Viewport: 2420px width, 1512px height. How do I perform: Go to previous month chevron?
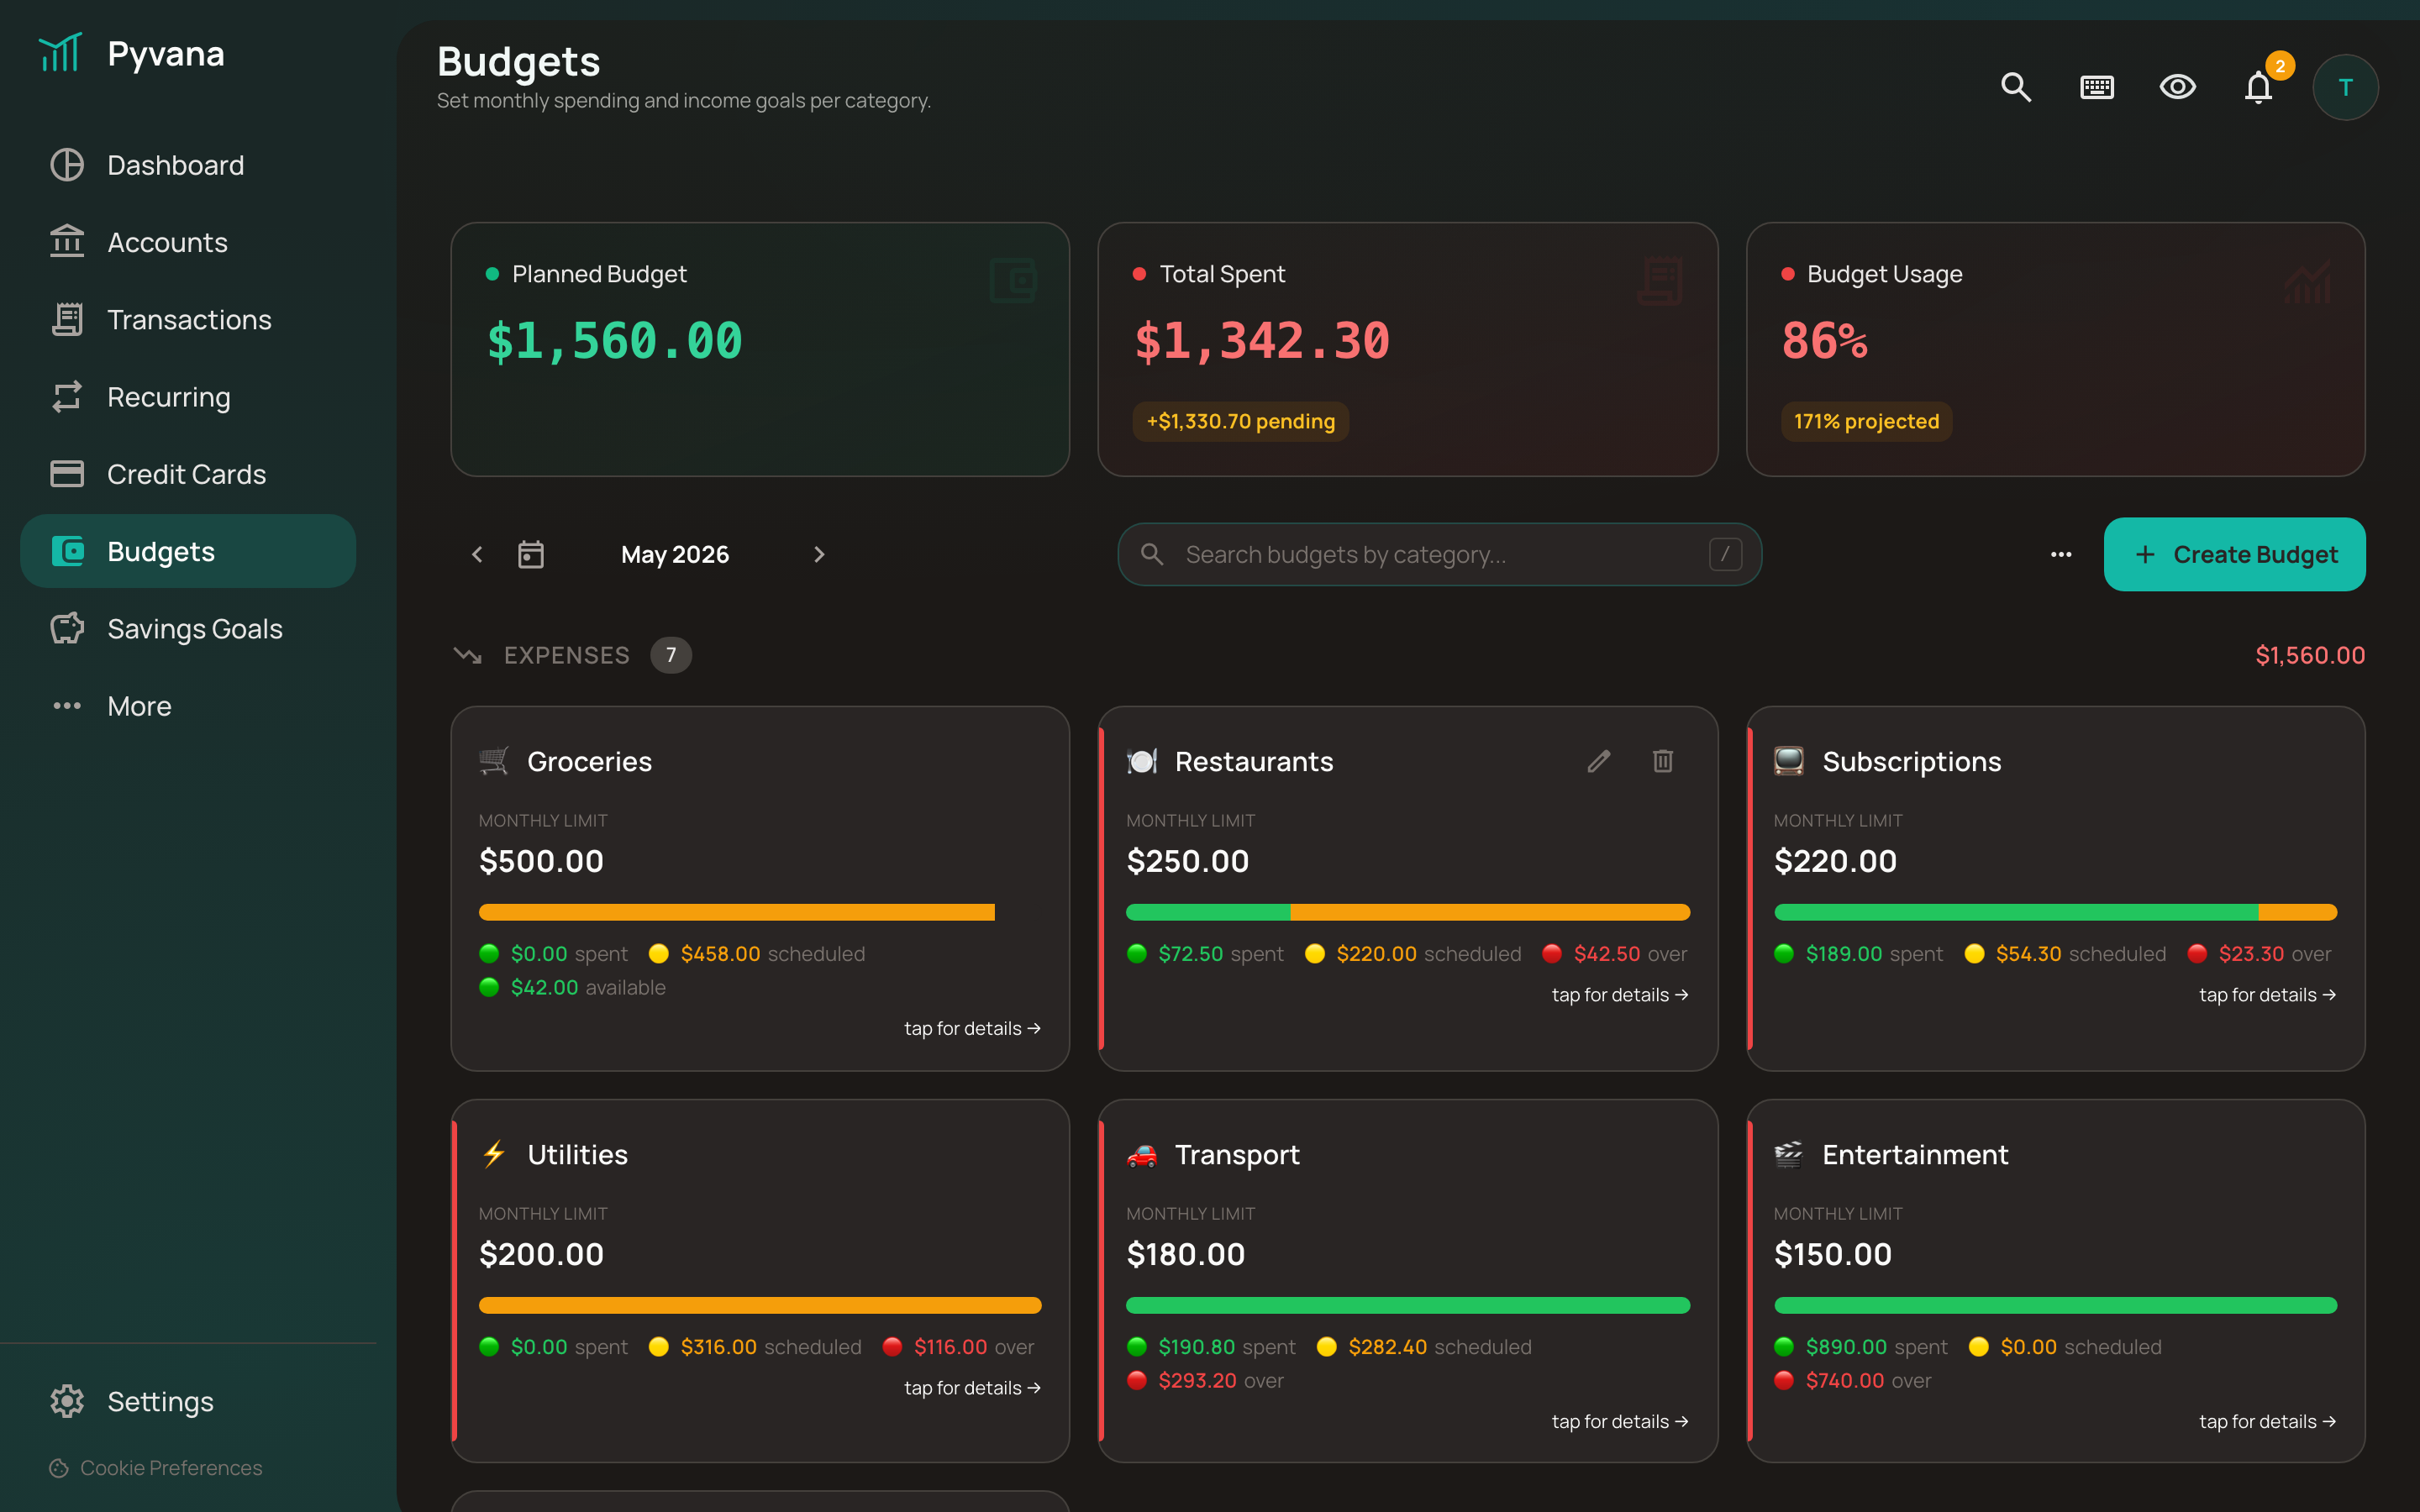(477, 554)
